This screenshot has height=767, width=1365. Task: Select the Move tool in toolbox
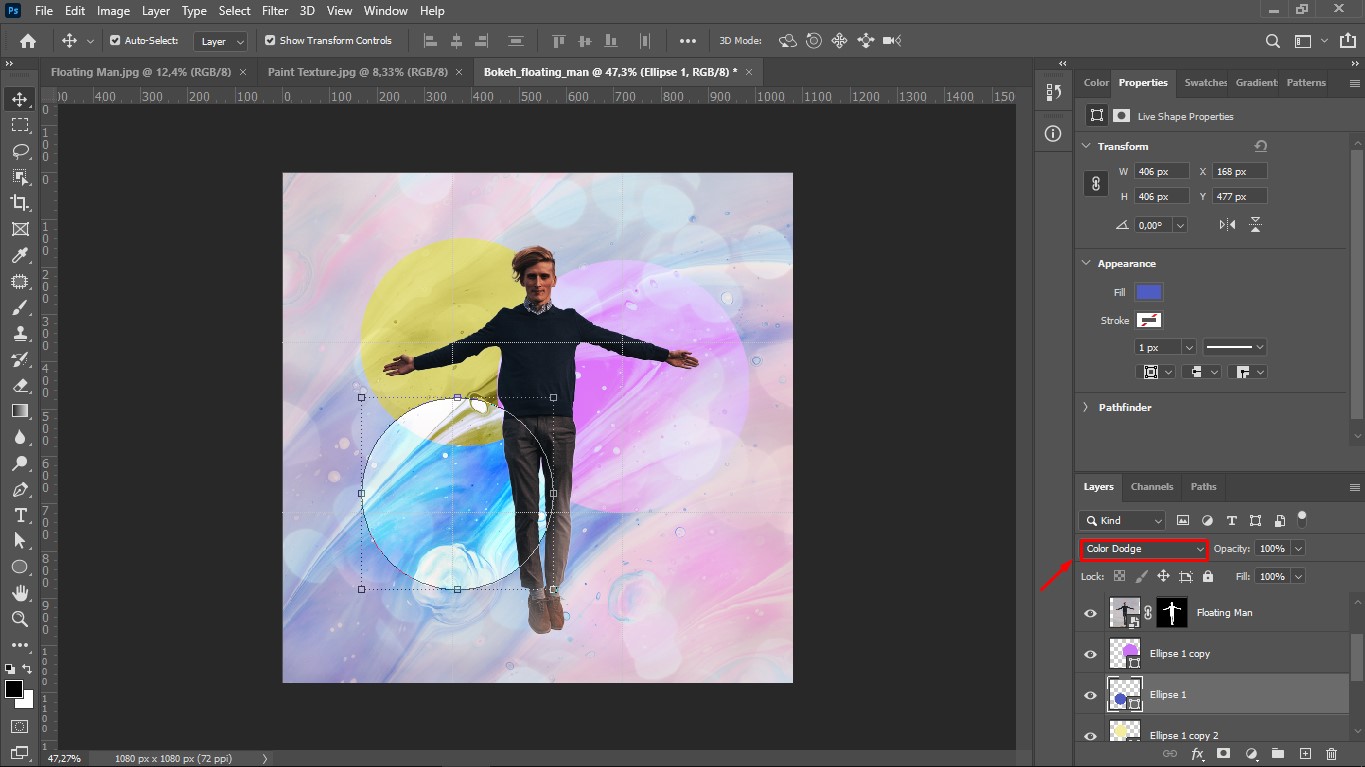tap(20, 99)
